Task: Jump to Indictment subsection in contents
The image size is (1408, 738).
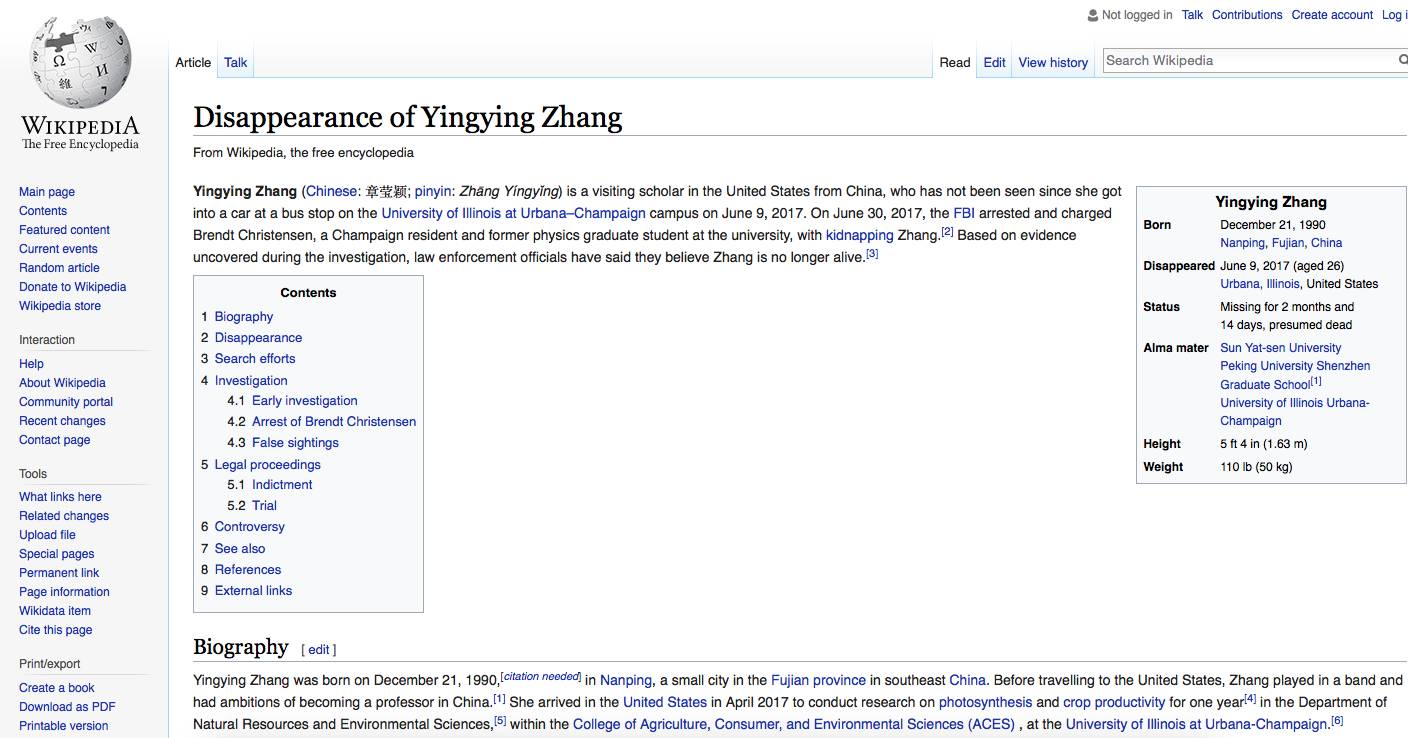Action: tap(282, 485)
